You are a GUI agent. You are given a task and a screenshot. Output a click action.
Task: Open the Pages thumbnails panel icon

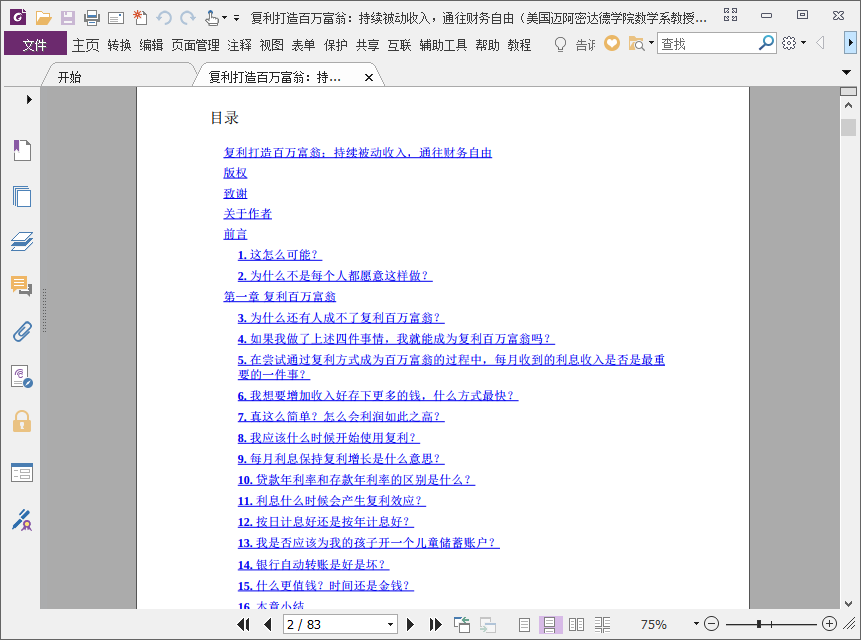point(22,196)
